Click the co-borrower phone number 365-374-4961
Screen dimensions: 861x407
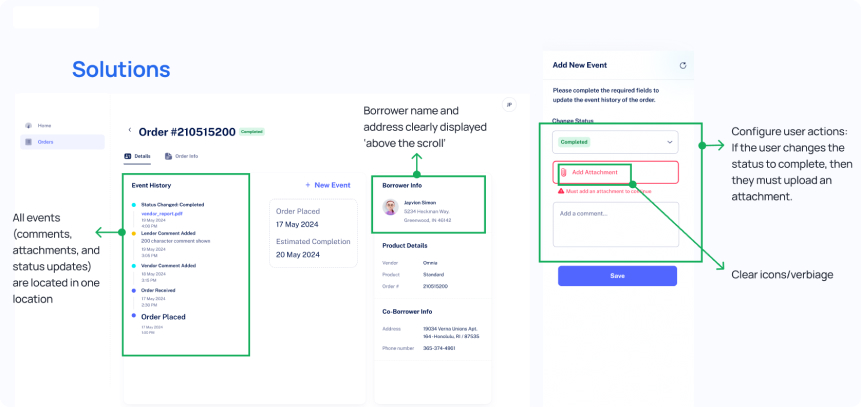pyautogui.click(x=439, y=348)
